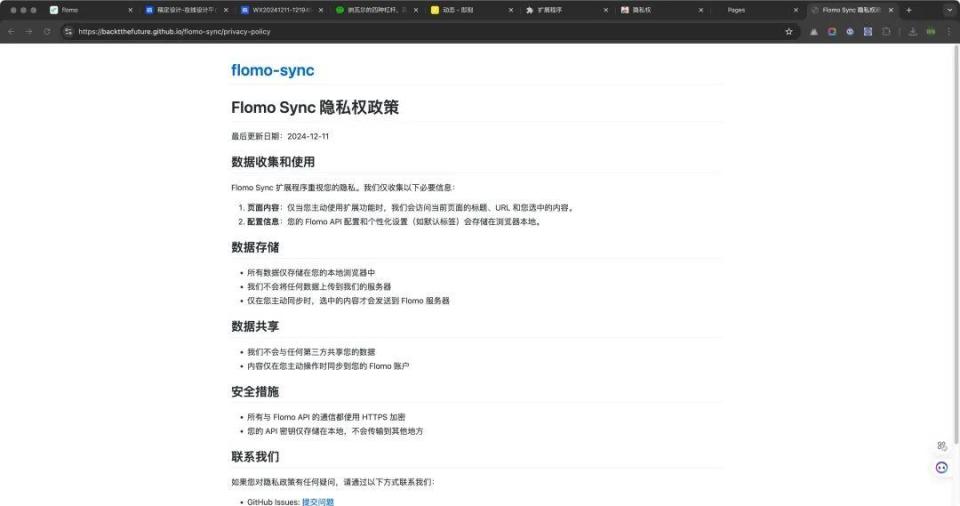Viewport: 960px width, 506px height.
Task: Open the blue round face extension icon
Action: [x=850, y=31]
